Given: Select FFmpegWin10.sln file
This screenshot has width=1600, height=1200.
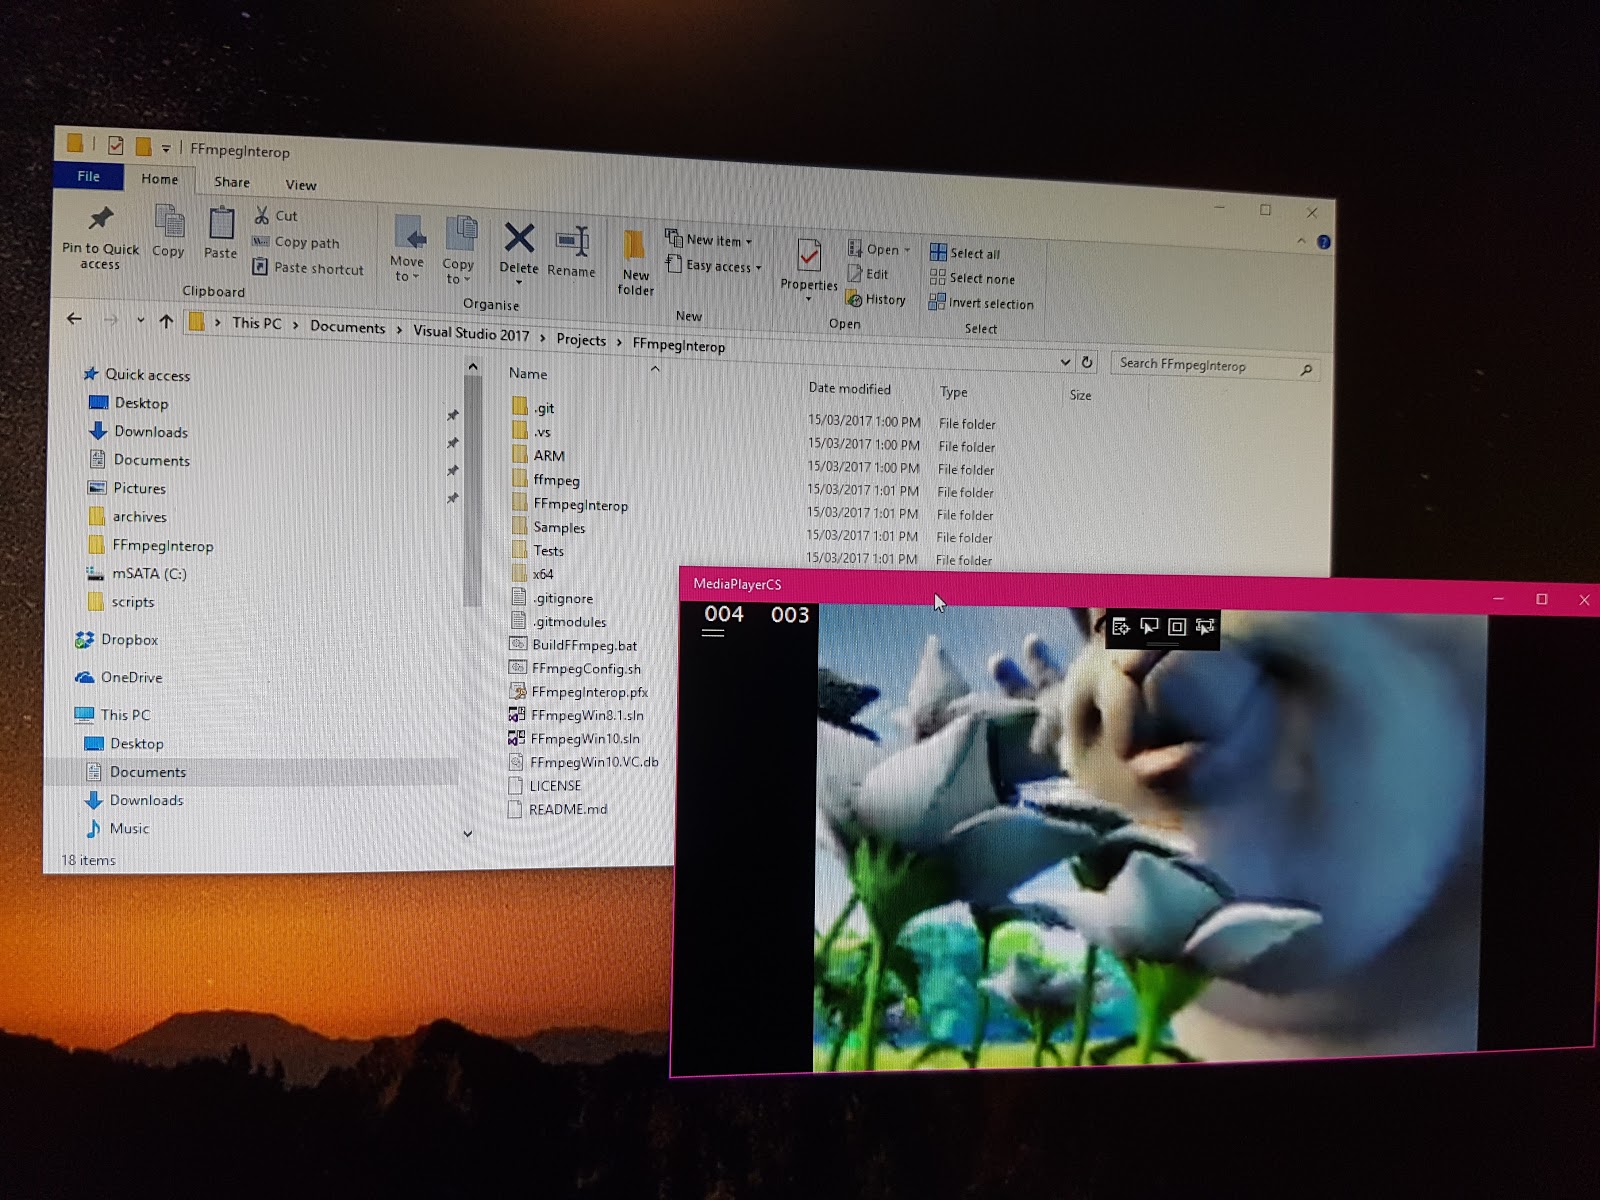Looking at the screenshot, I should 574,738.
